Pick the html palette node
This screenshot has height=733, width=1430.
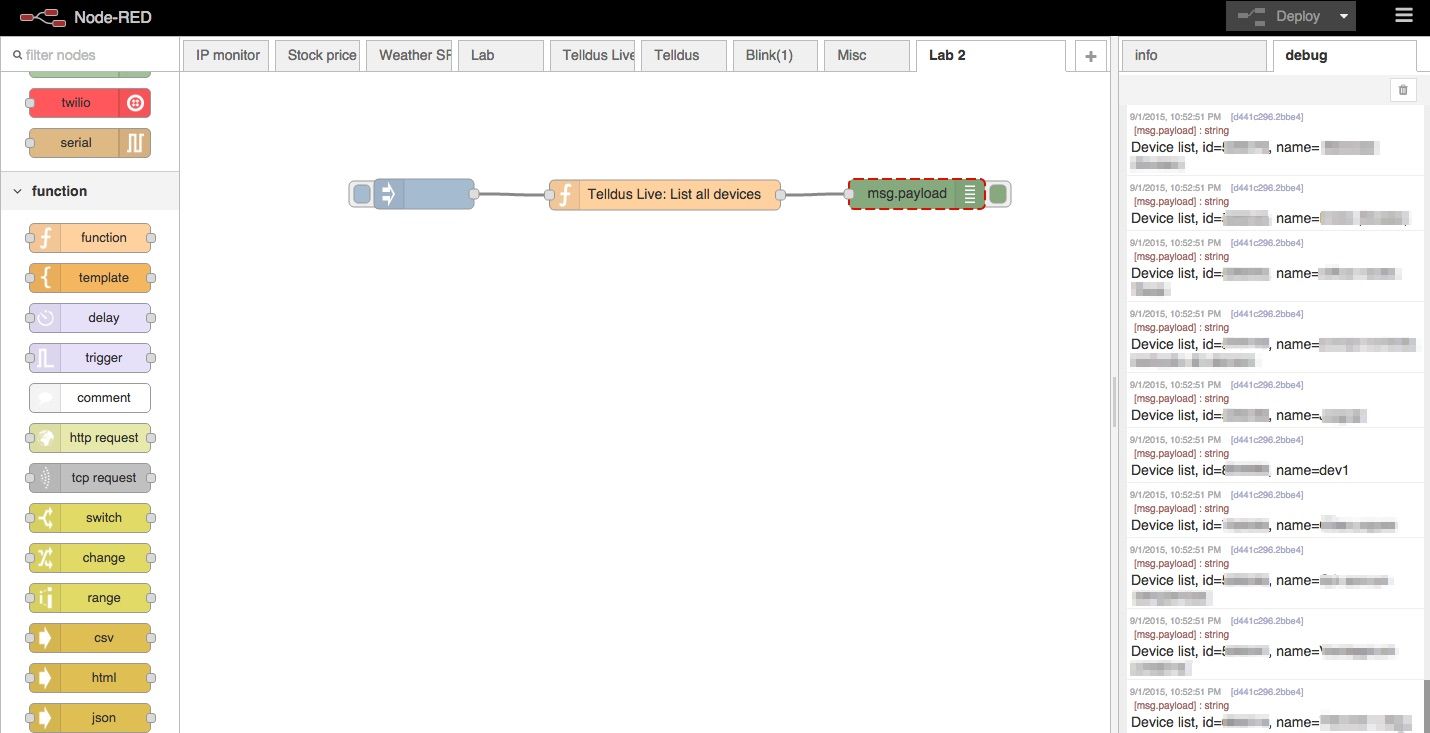click(x=90, y=678)
